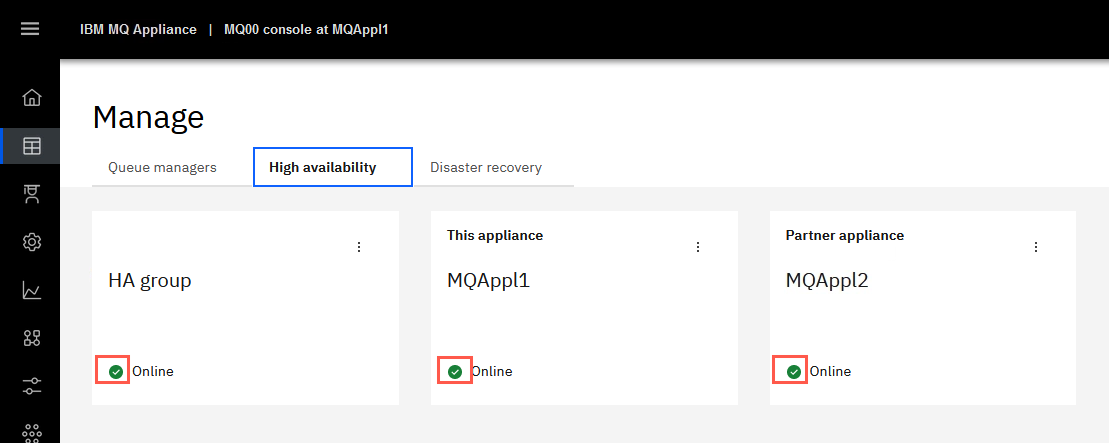Screen dimensions: 1109x443
Task: Open settings gear in sidebar
Action: (32, 242)
